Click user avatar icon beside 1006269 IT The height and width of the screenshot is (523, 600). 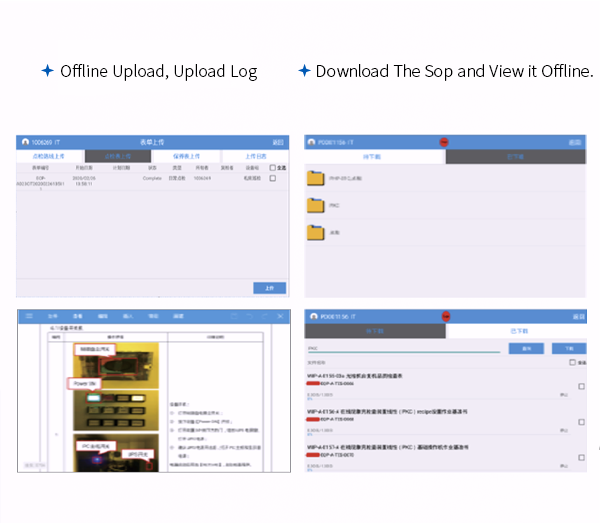point(25,143)
